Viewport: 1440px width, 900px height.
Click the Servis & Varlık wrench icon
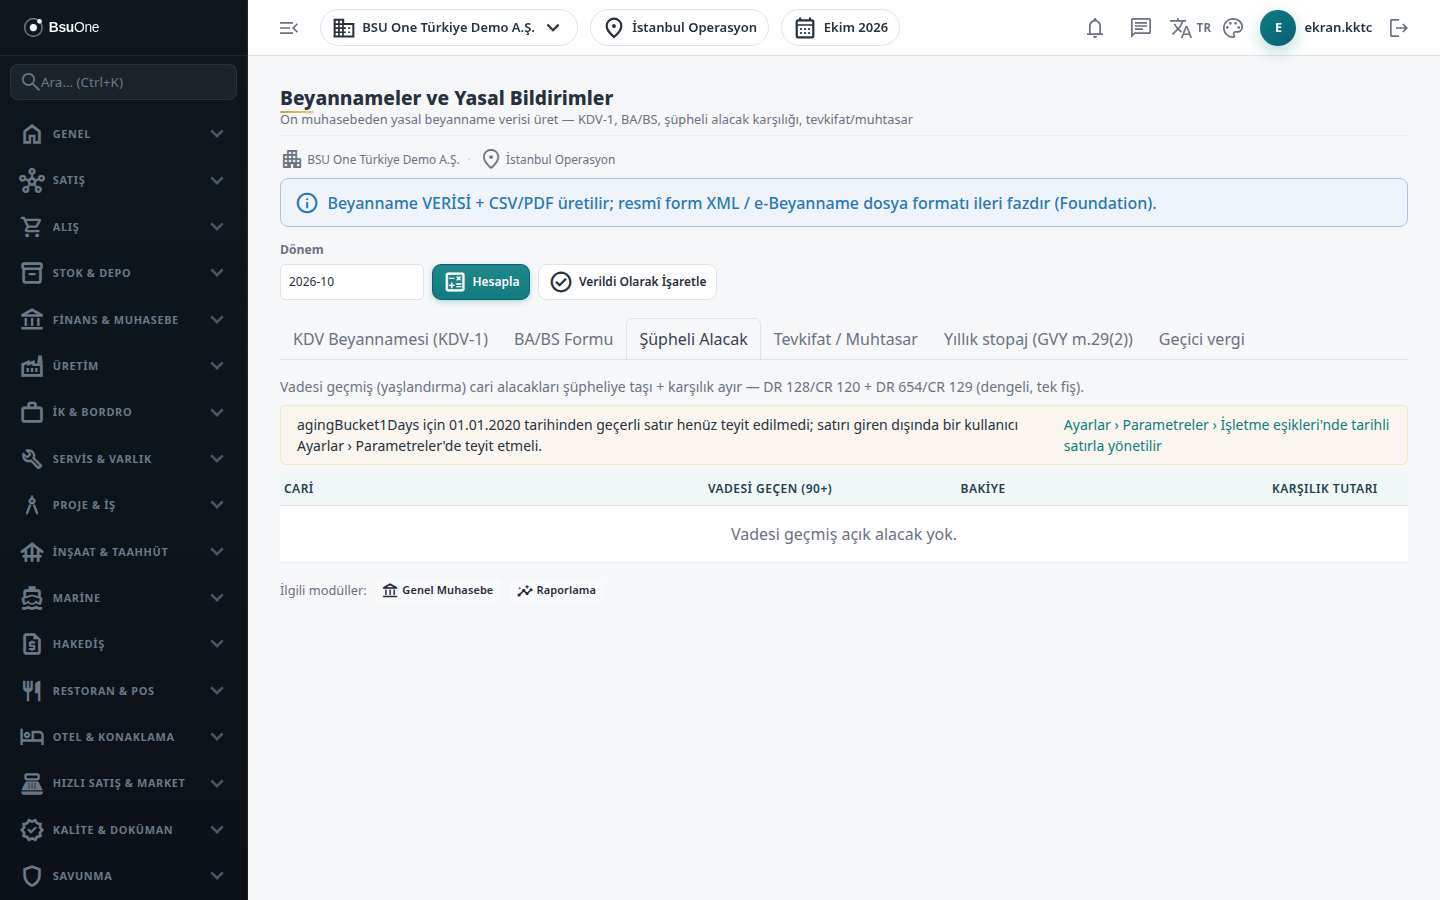coord(32,459)
